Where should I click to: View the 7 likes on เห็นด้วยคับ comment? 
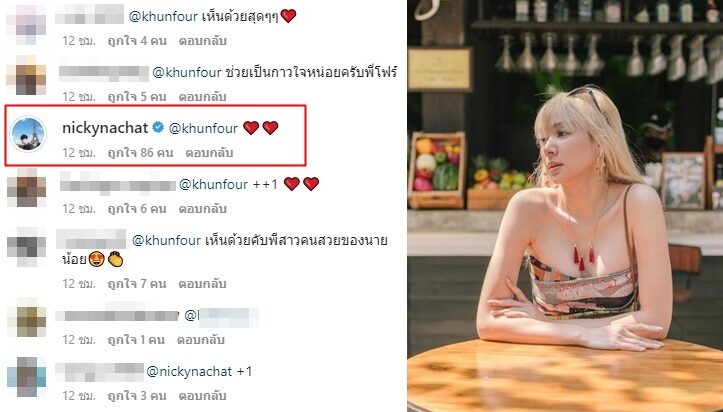(136, 283)
